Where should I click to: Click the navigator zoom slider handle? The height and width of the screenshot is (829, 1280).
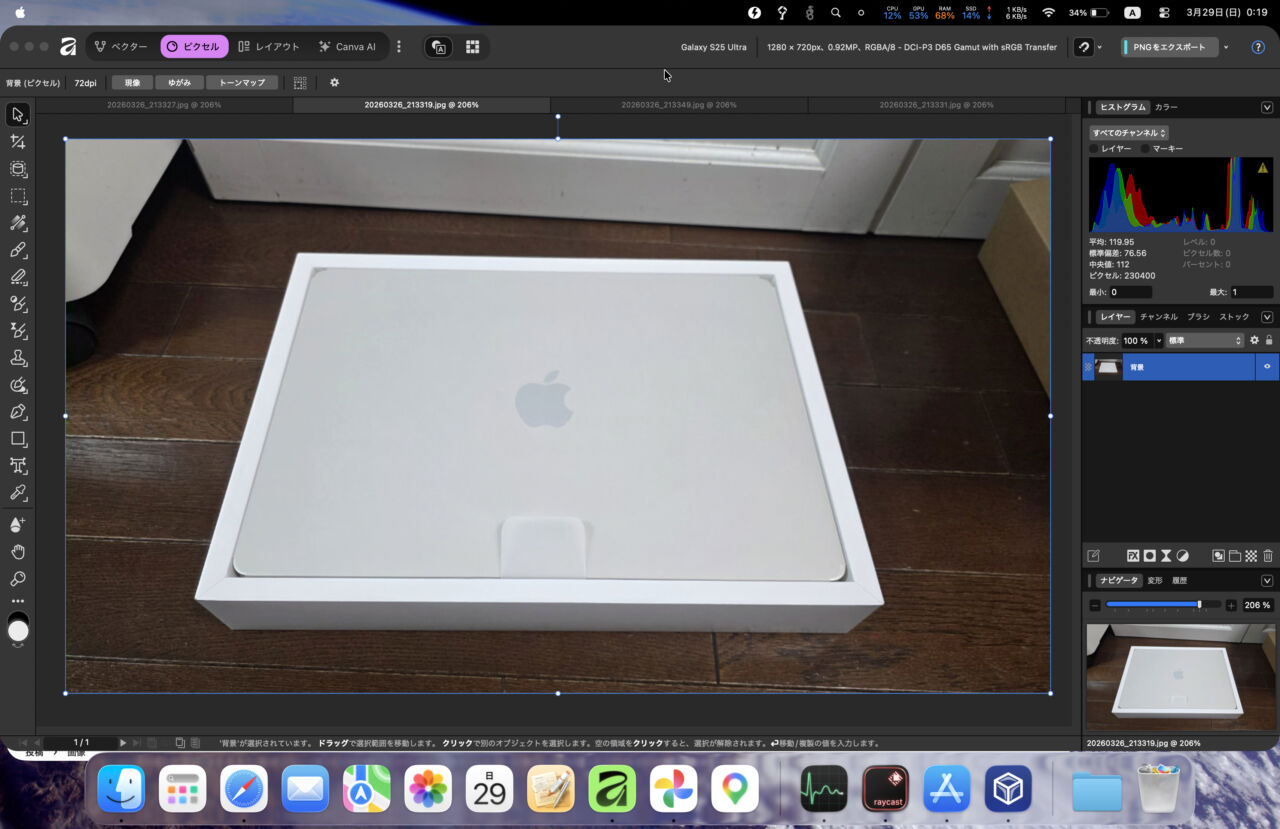[x=1199, y=605]
